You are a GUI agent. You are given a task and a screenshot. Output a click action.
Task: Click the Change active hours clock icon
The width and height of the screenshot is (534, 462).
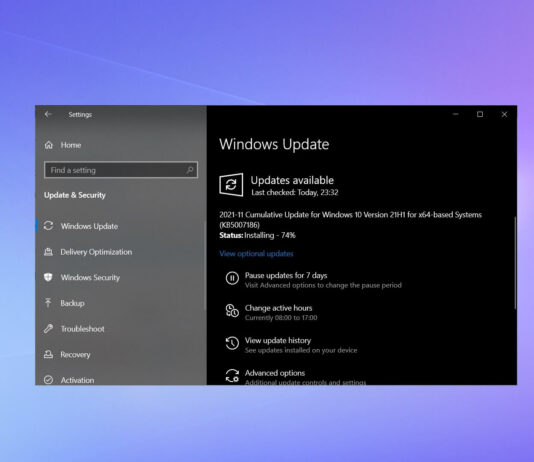(x=232, y=310)
